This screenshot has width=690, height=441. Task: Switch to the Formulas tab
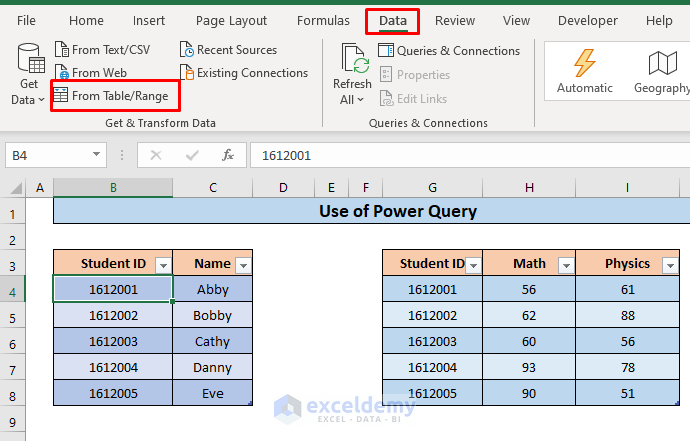tap(322, 21)
